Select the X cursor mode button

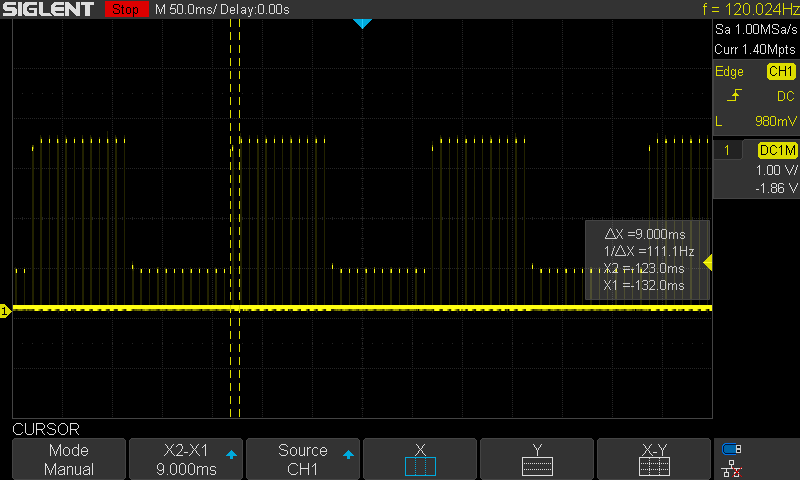420,459
